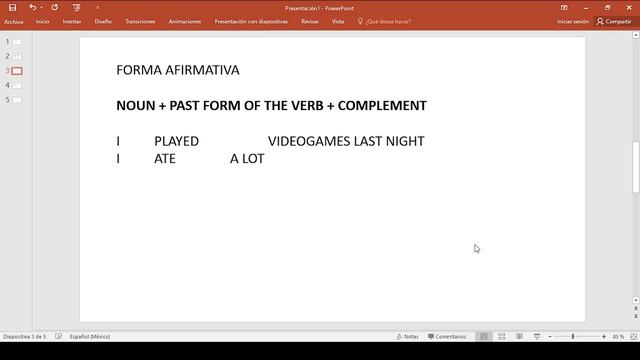Start presentation from beginning icon
640x360 pixels.
point(76,7)
